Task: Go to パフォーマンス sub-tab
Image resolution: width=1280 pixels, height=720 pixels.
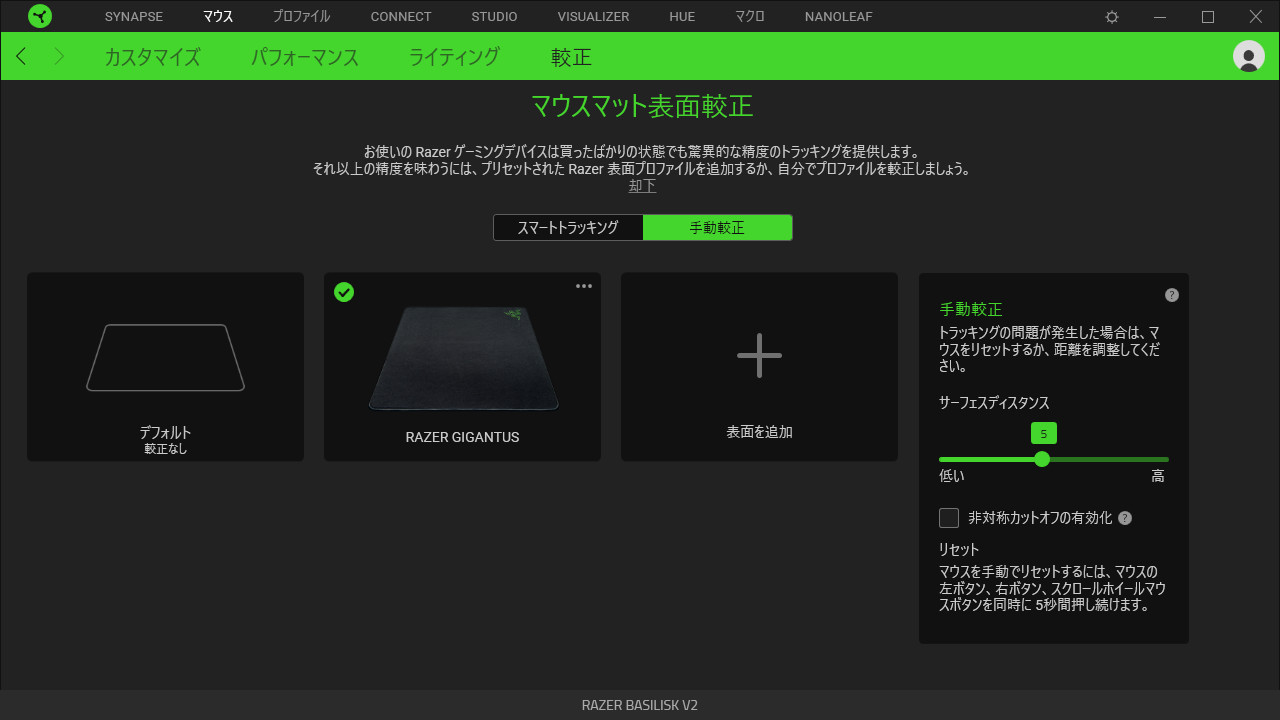Action: pyautogui.click(x=305, y=57)
